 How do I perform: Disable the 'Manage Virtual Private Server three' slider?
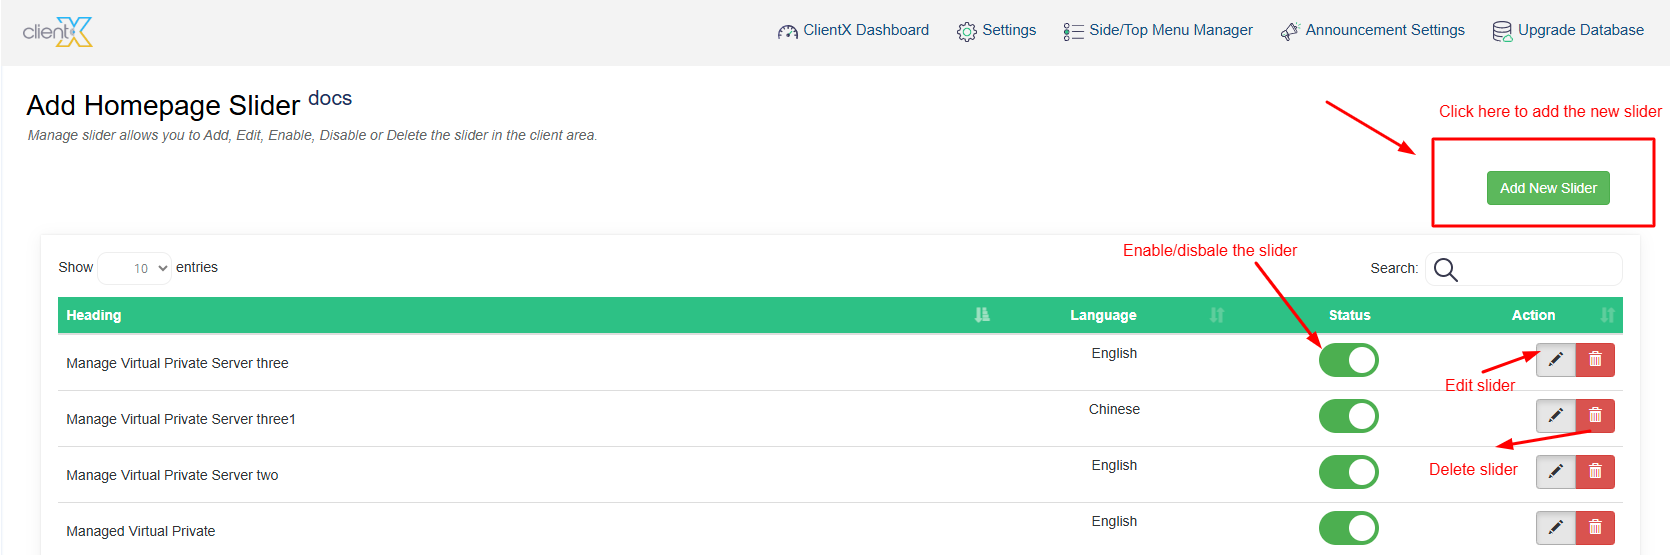point(1348,360)
